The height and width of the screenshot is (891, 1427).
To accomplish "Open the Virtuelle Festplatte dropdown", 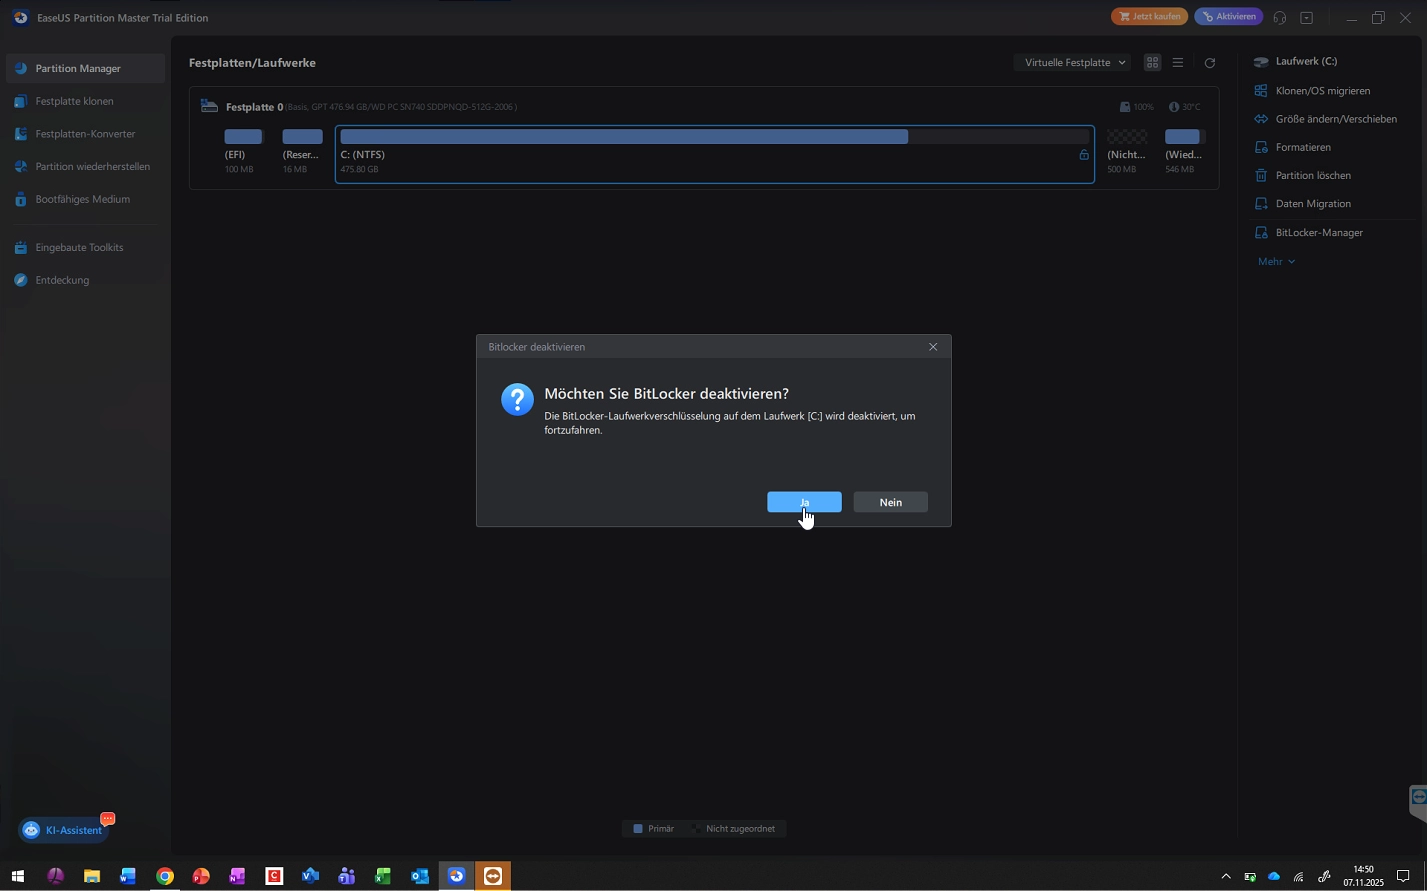I will coord(1074,63).
